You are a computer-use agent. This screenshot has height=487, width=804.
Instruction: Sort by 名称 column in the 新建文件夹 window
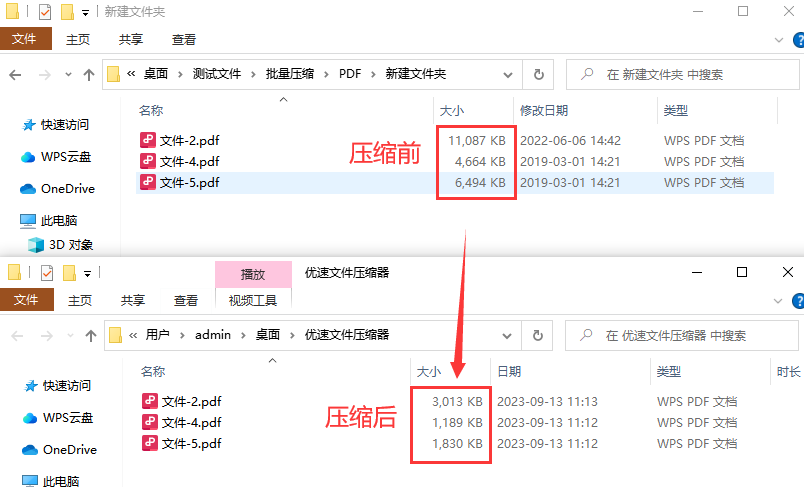click(x=151, y=111)
